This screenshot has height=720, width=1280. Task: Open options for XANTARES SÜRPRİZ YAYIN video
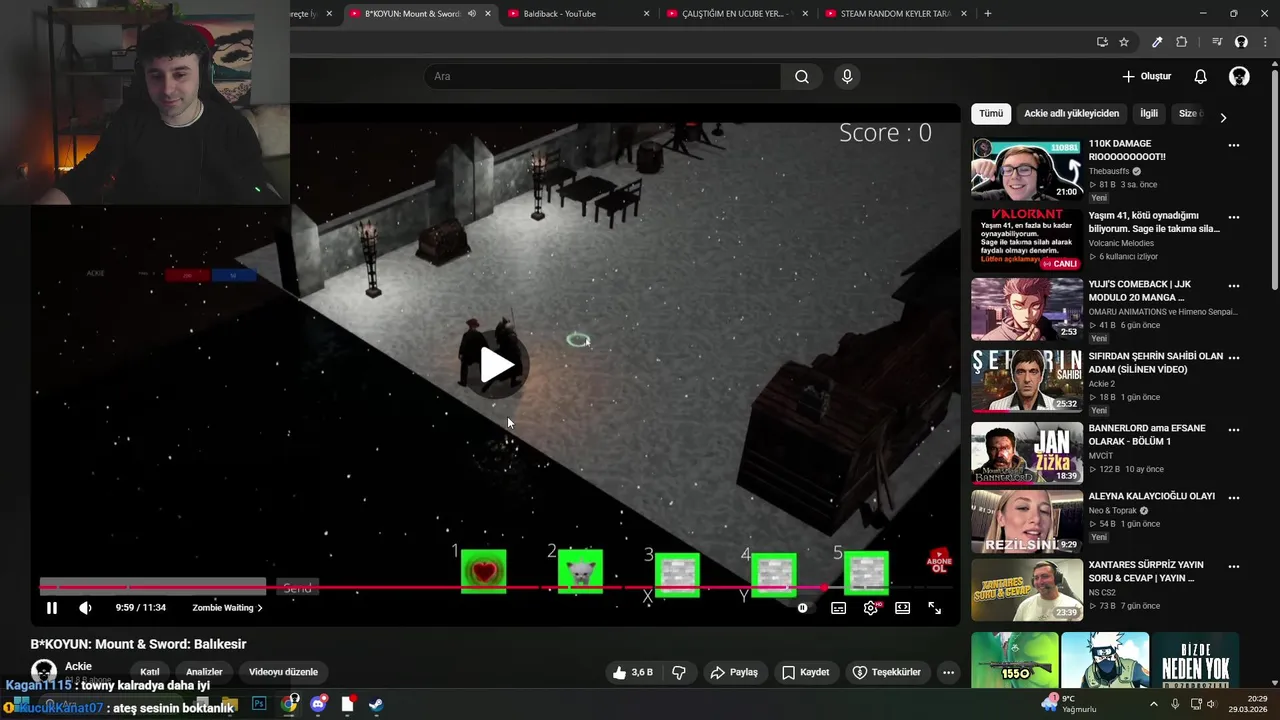click(1234, 567)
